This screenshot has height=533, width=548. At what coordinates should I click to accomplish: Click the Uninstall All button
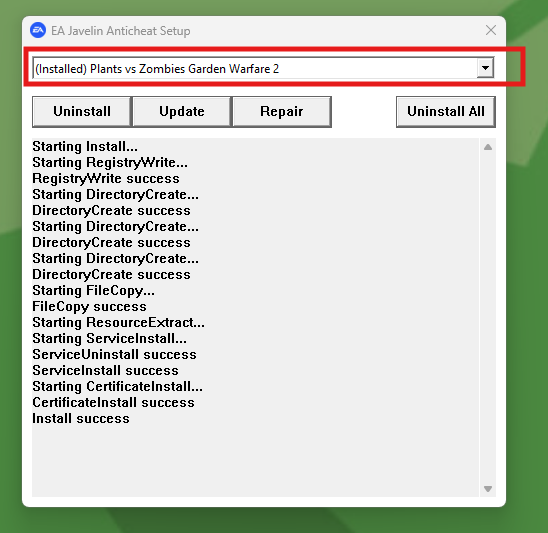pos(446,111)
